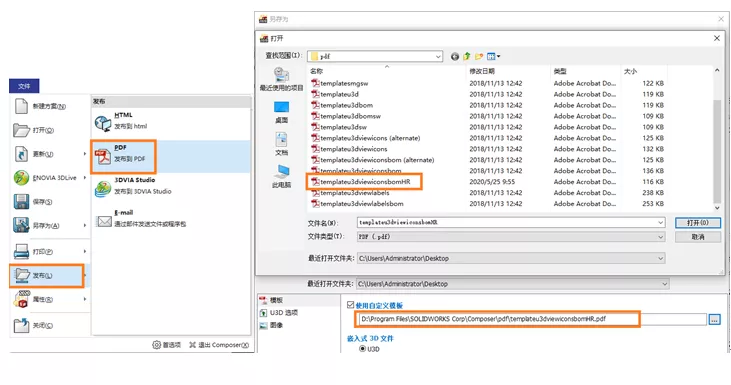Viewport: 731px width, 385px height.
Task: Click the PDF publish icon
Action: pyautogui.click(x=103, y=156)
